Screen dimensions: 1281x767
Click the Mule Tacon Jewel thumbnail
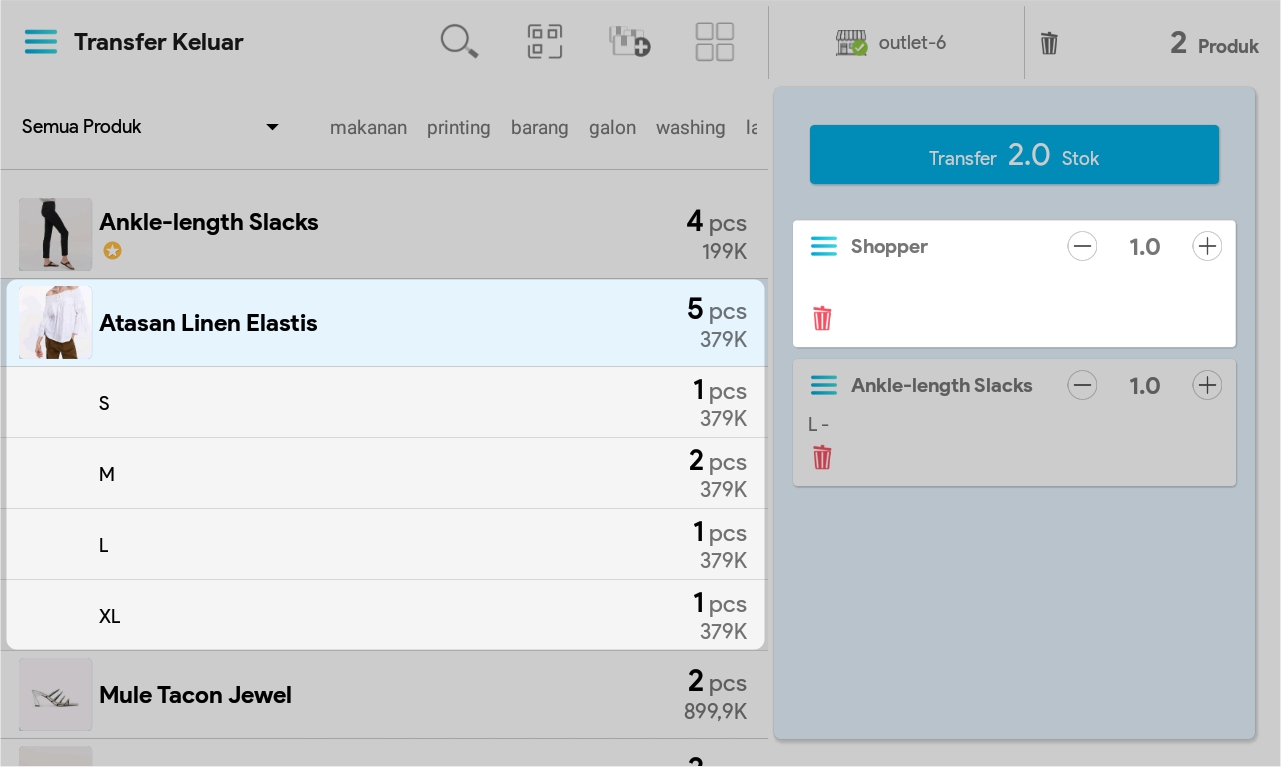56,695
